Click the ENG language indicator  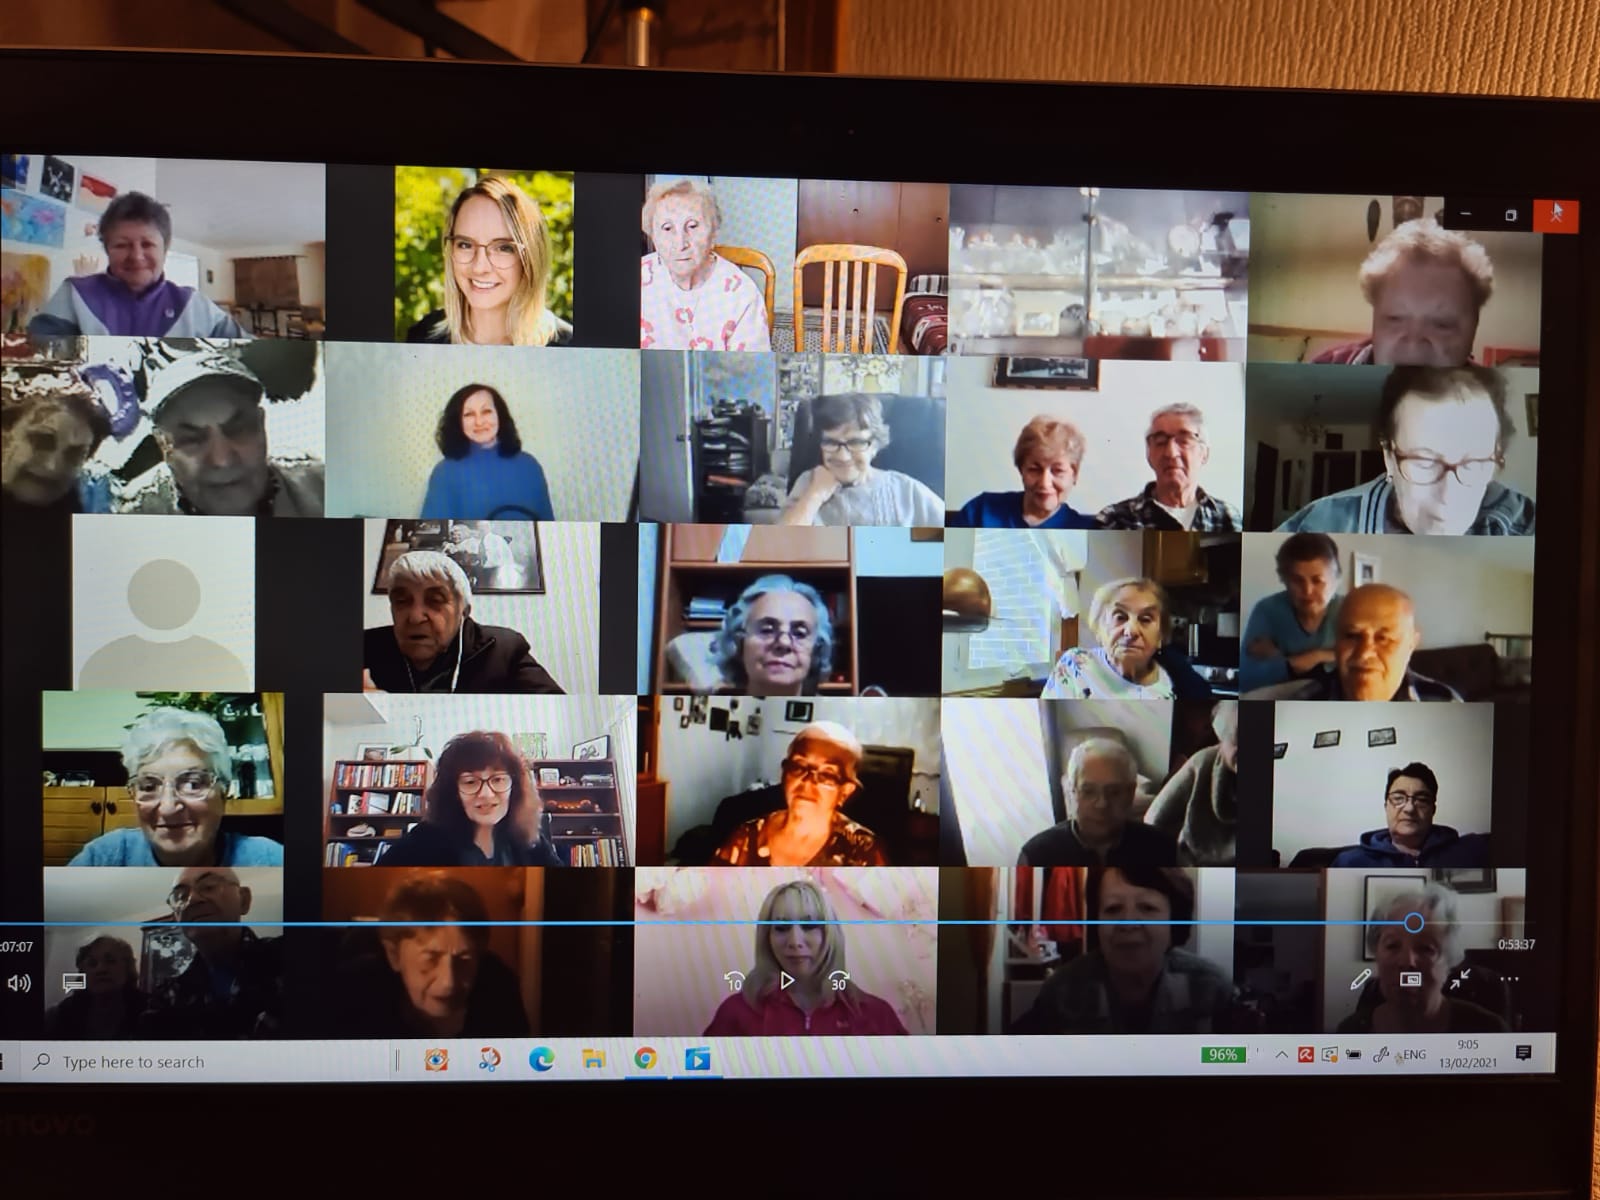click(x=1414, y=1055)
